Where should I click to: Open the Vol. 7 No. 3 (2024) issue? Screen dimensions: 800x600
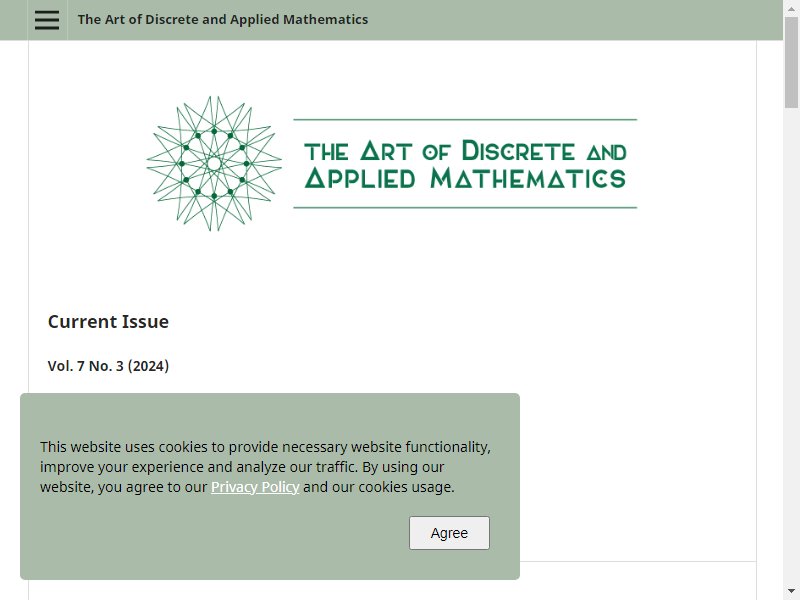tap(108, 366)
